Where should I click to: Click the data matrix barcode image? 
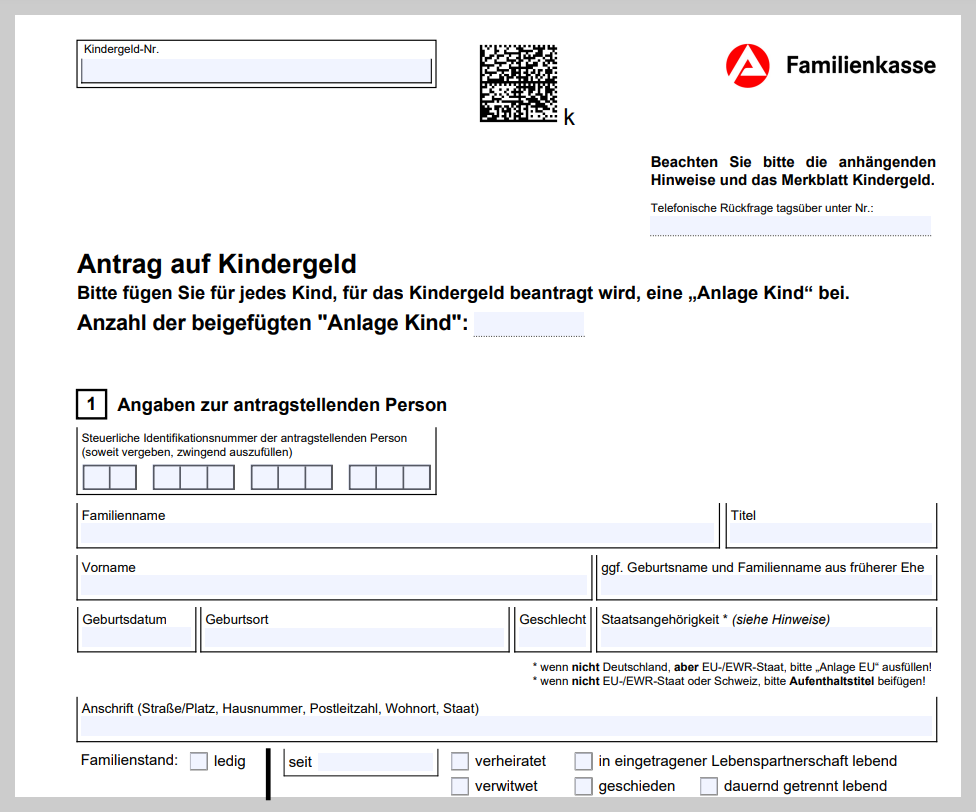click(518, 83)
